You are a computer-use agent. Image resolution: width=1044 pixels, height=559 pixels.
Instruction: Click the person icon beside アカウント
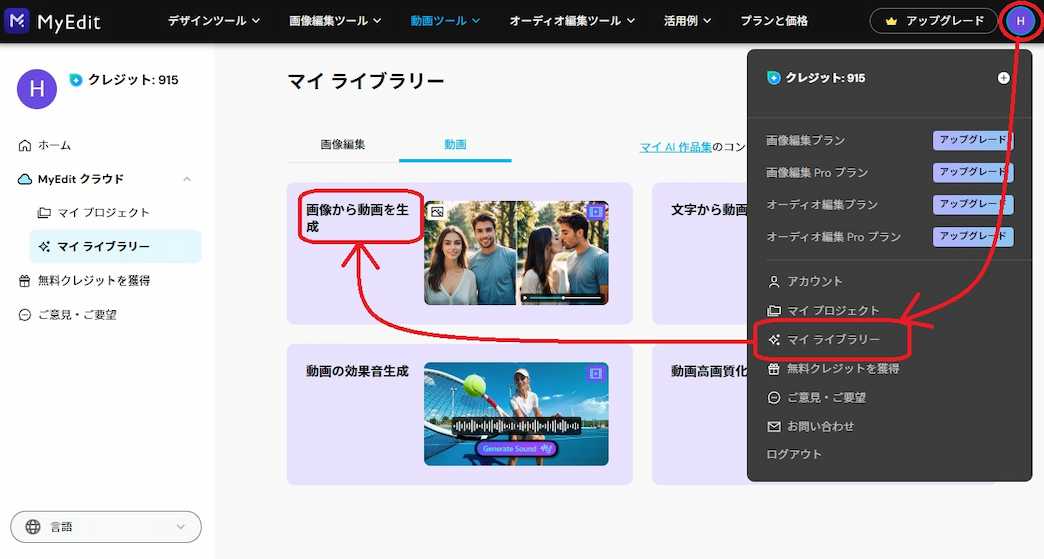click(774, 281)
